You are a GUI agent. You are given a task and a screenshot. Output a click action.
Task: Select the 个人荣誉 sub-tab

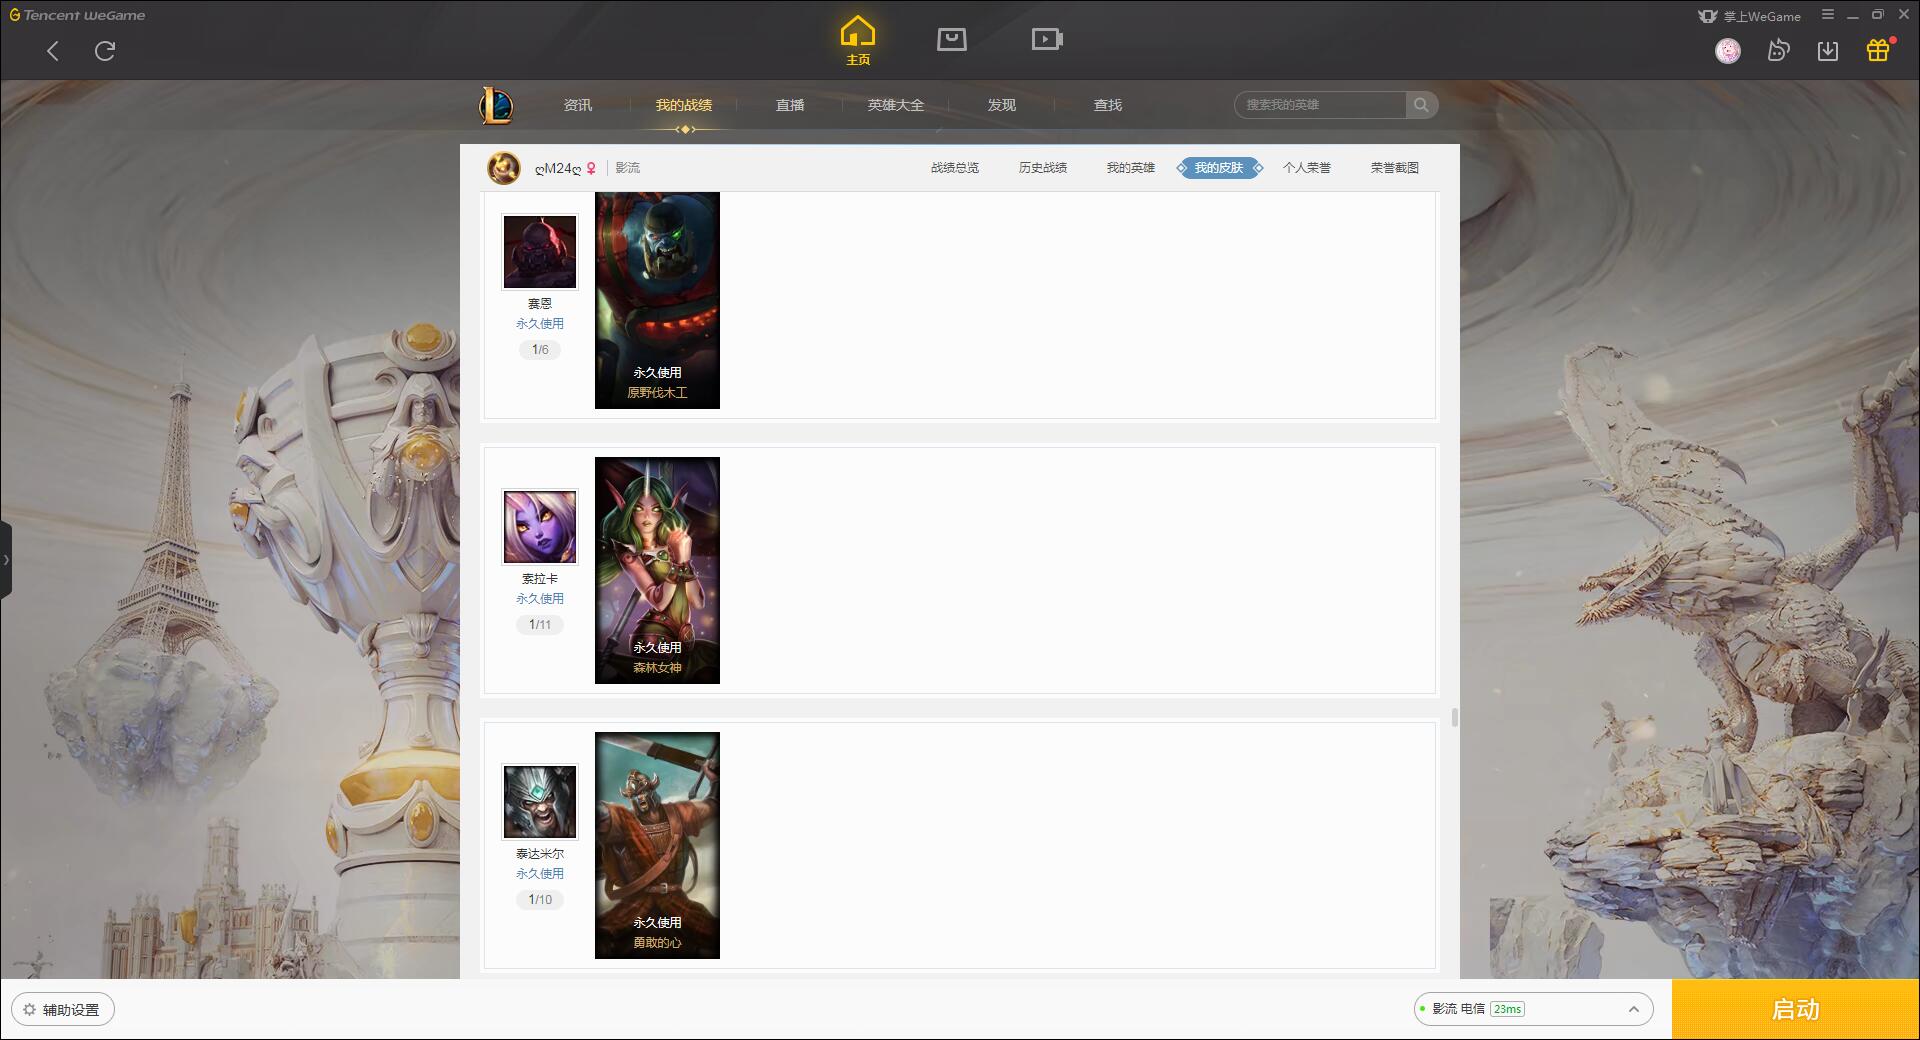coord(1307,168)
